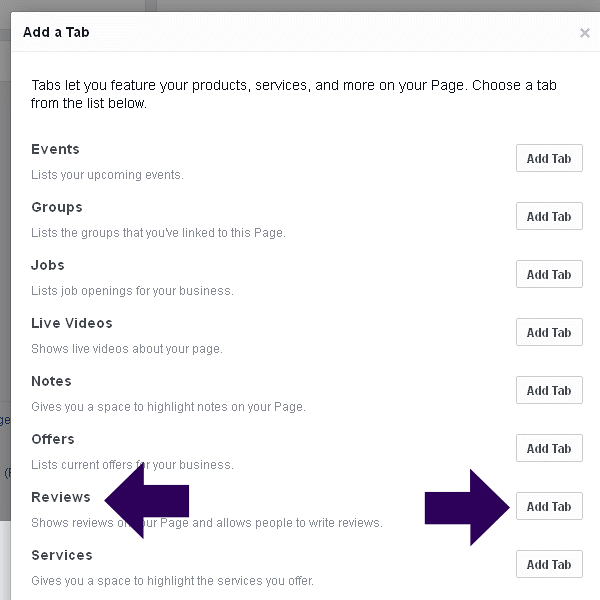Add the Live Videos tab
Screen dimensions: 600x600
(549, 332)
